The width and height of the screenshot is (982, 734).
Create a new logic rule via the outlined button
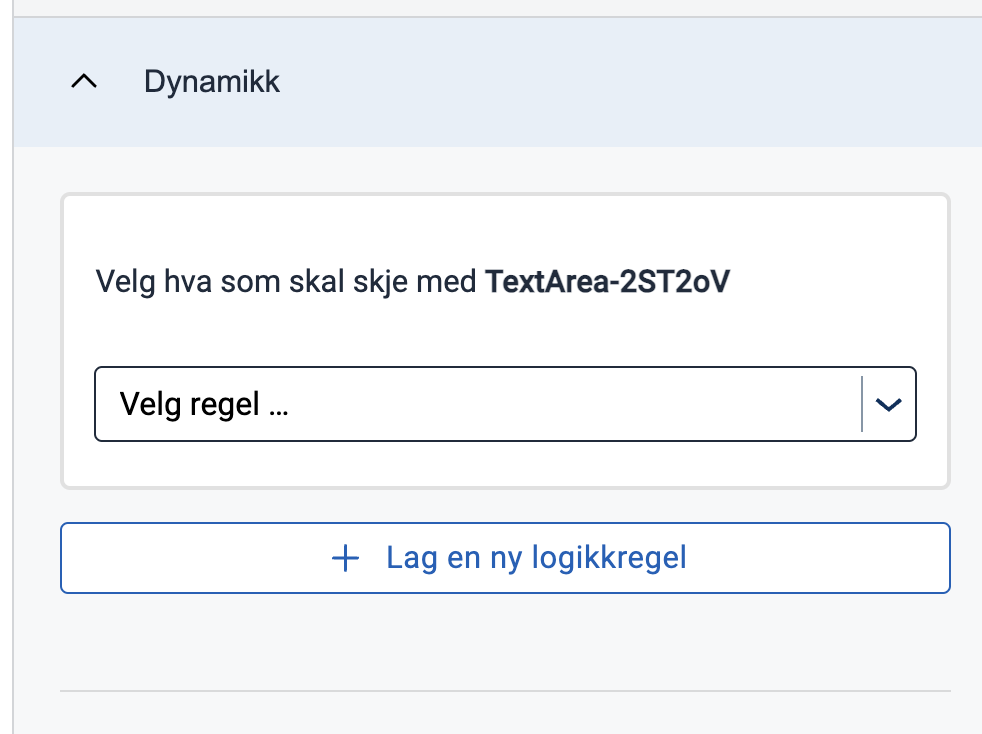pyautogui.click(x=505, y=558)
